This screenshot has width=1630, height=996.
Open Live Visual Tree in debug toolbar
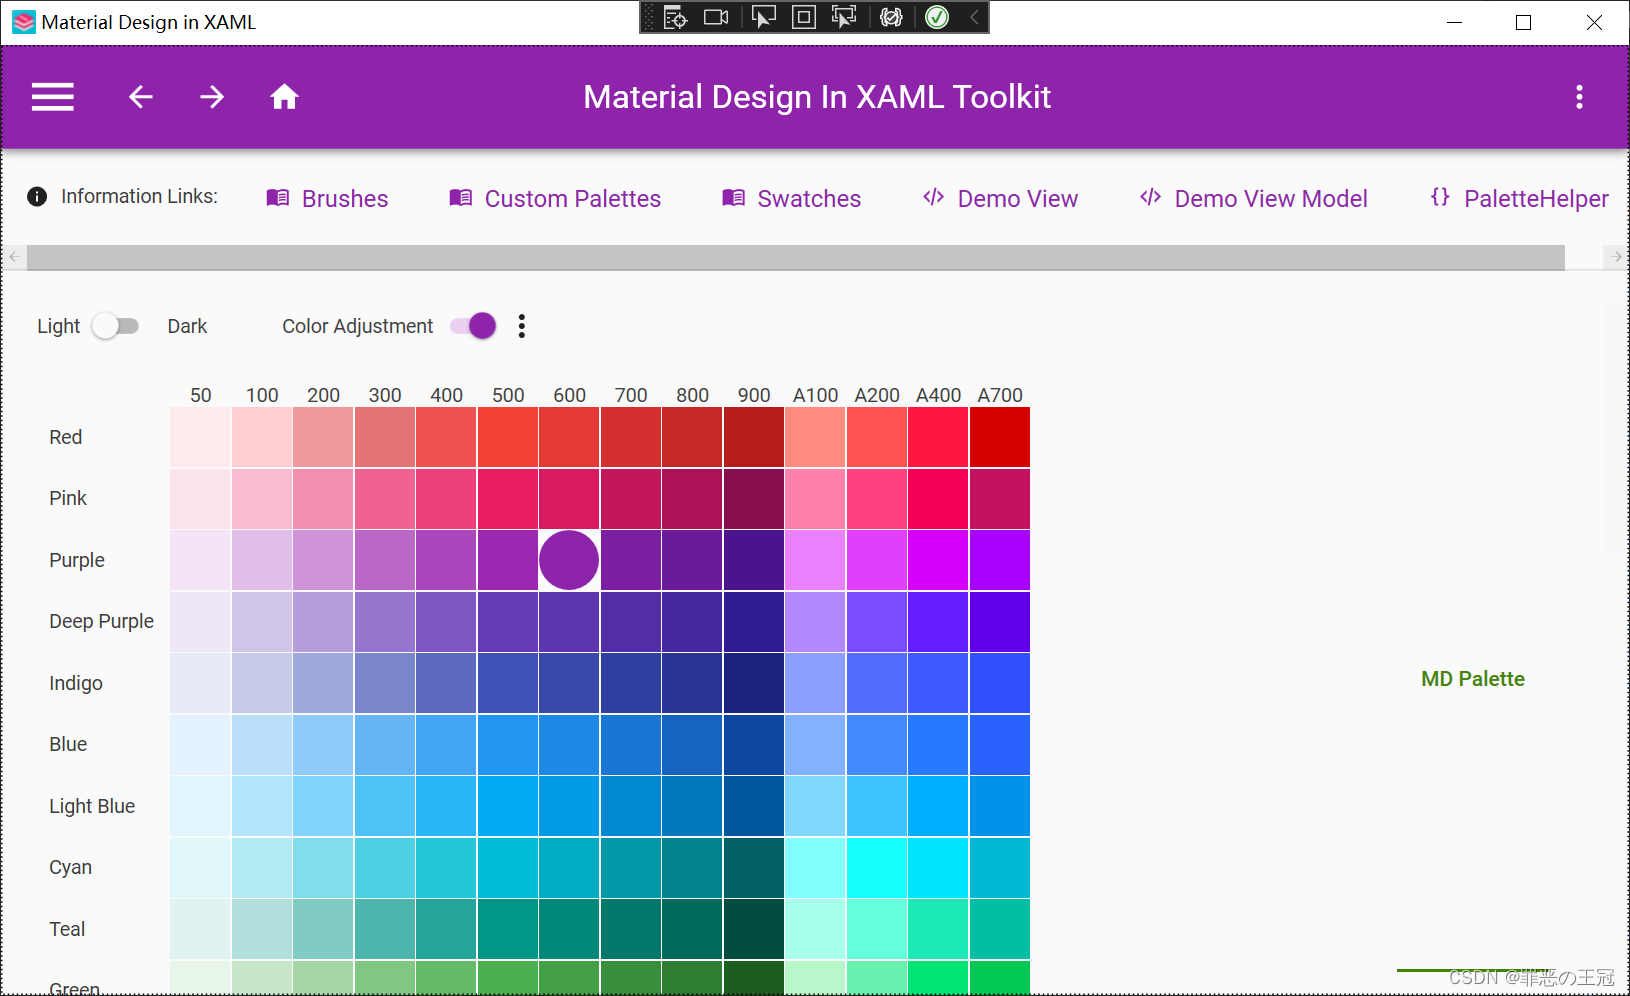(x=676, y=17)
